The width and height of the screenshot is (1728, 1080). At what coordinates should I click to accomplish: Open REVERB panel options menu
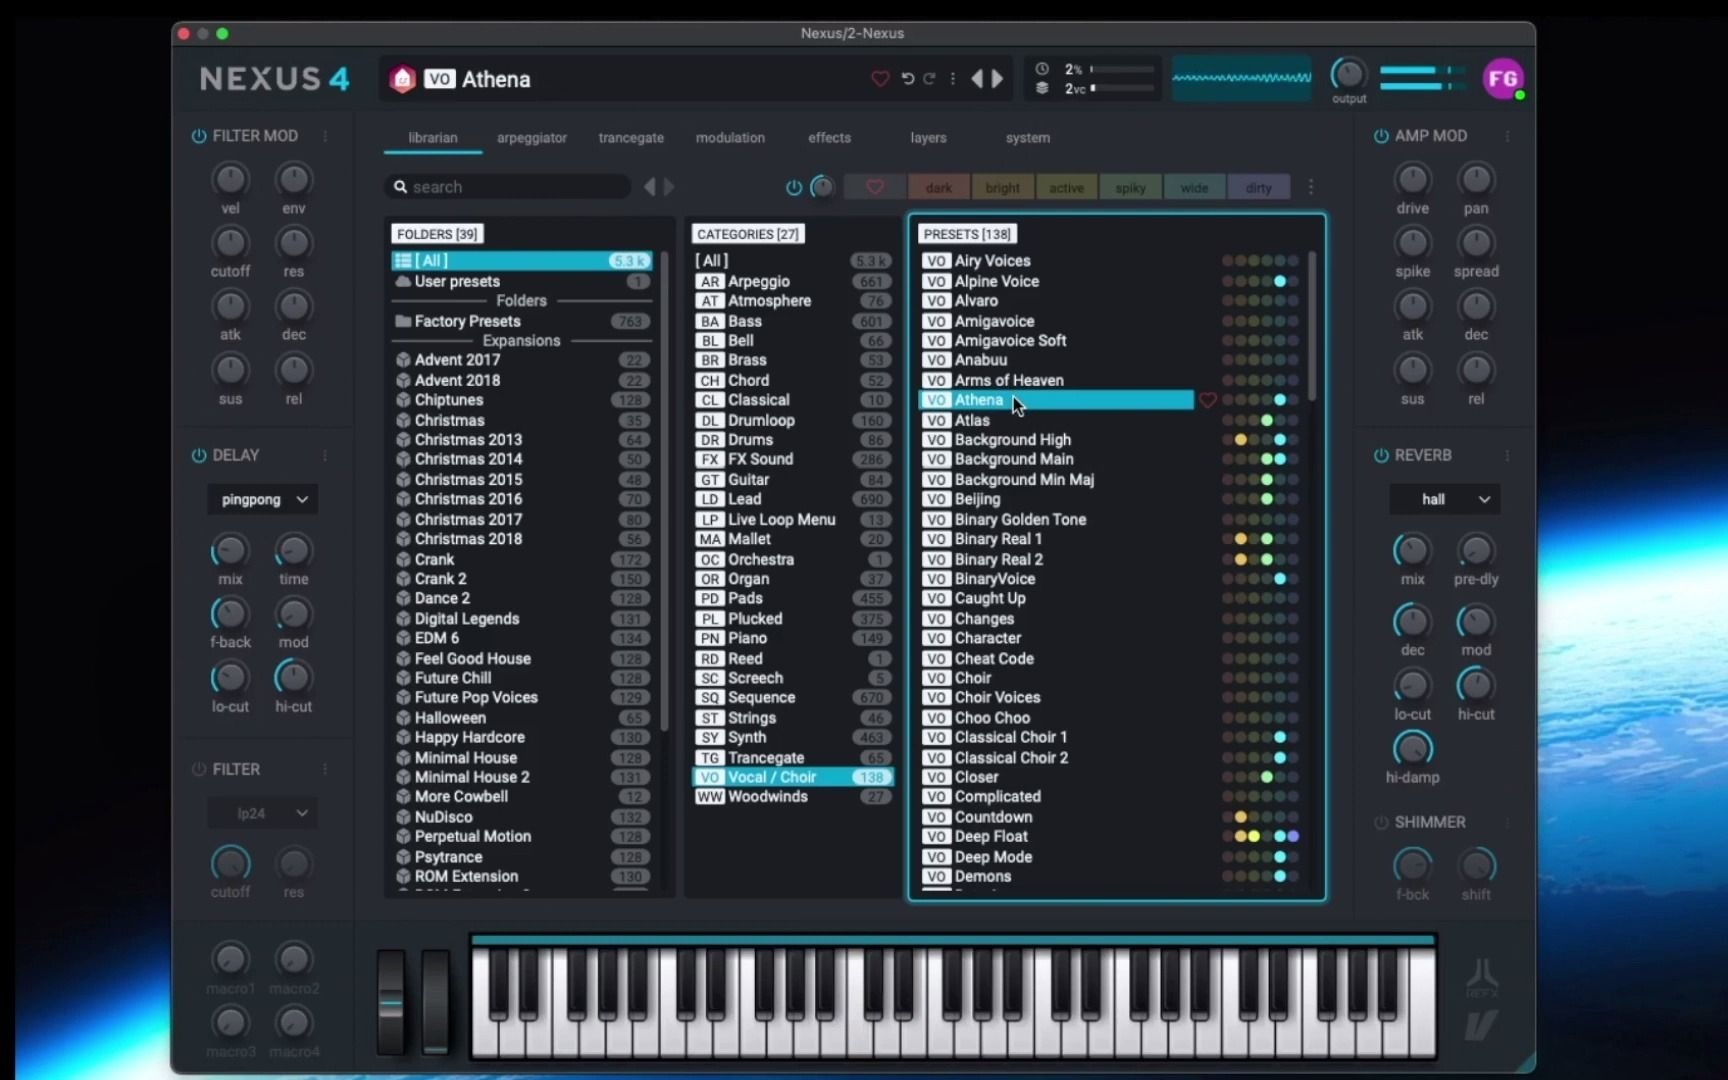1508,456
